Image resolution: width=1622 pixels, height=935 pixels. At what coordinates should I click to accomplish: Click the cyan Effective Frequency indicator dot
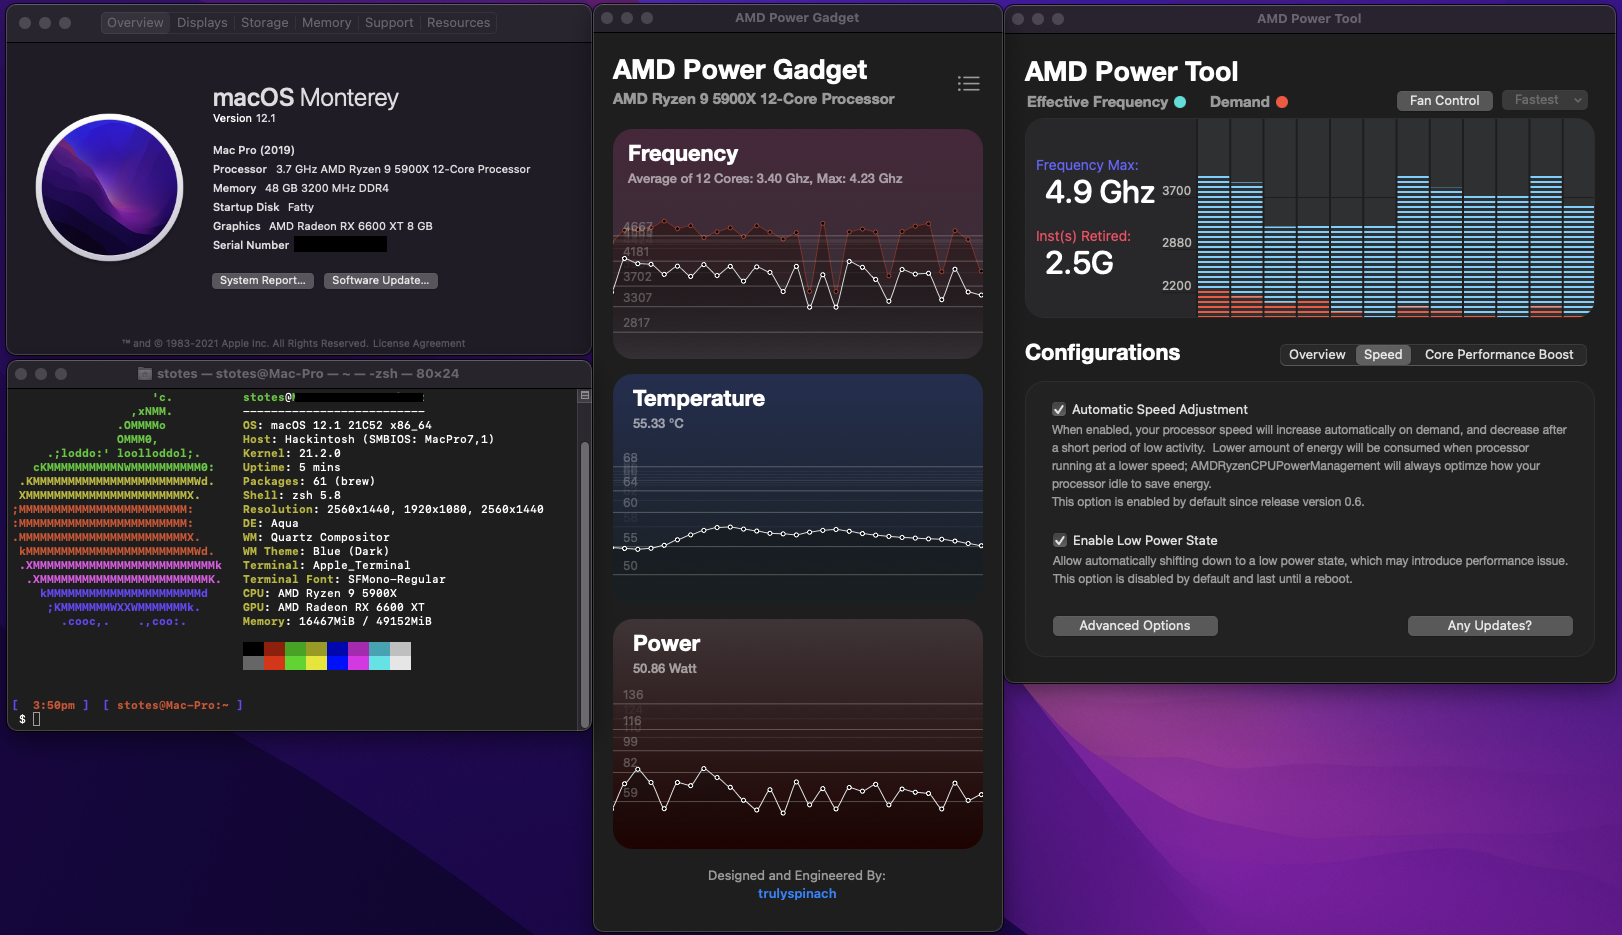[x=1180, y=102]
